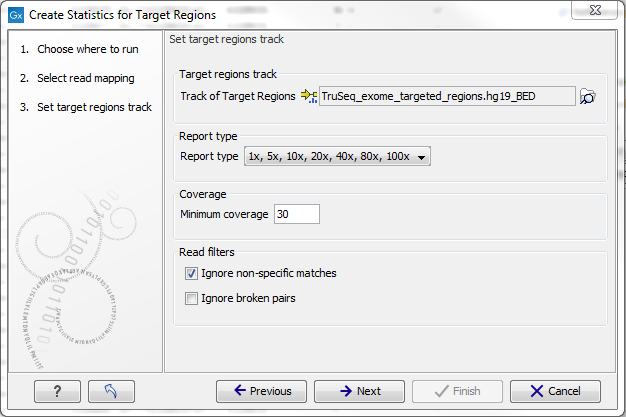Open the Report type dropdown
Viewport: 626px width, 417px height.
[x=338, y=156]
